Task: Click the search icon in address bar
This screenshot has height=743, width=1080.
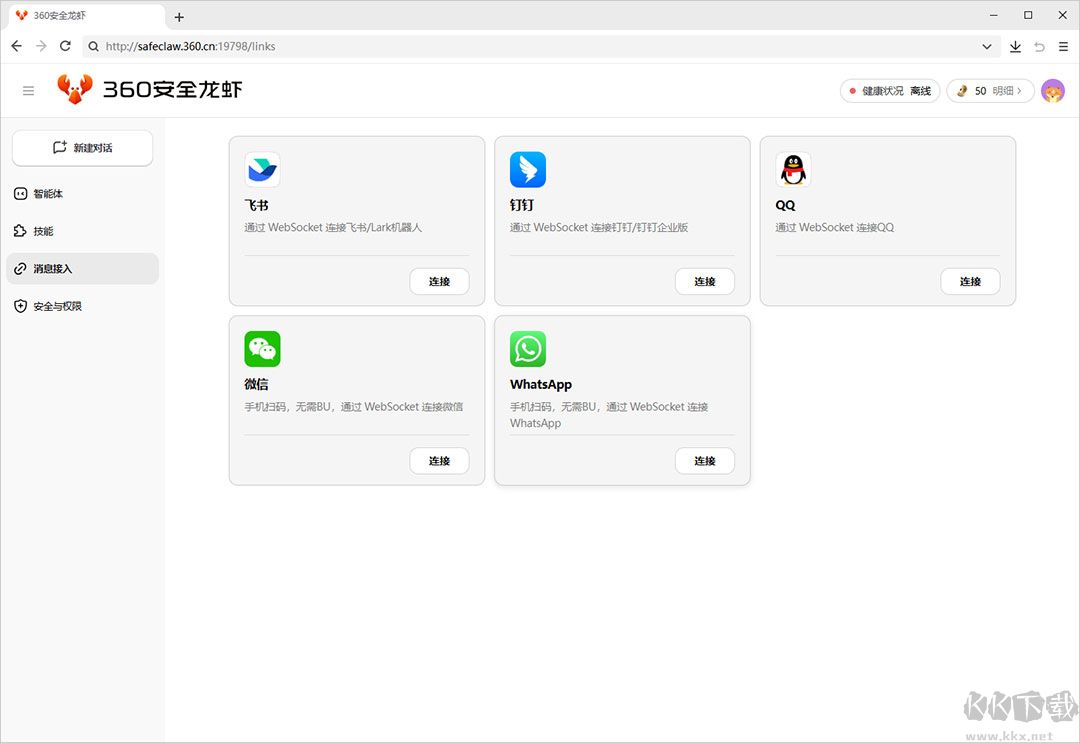Action: (x=94, y=46)
